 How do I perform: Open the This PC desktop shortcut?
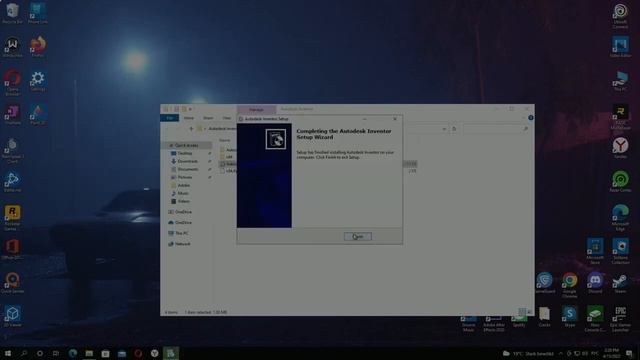pyautogui.click(x=620, y=80)
